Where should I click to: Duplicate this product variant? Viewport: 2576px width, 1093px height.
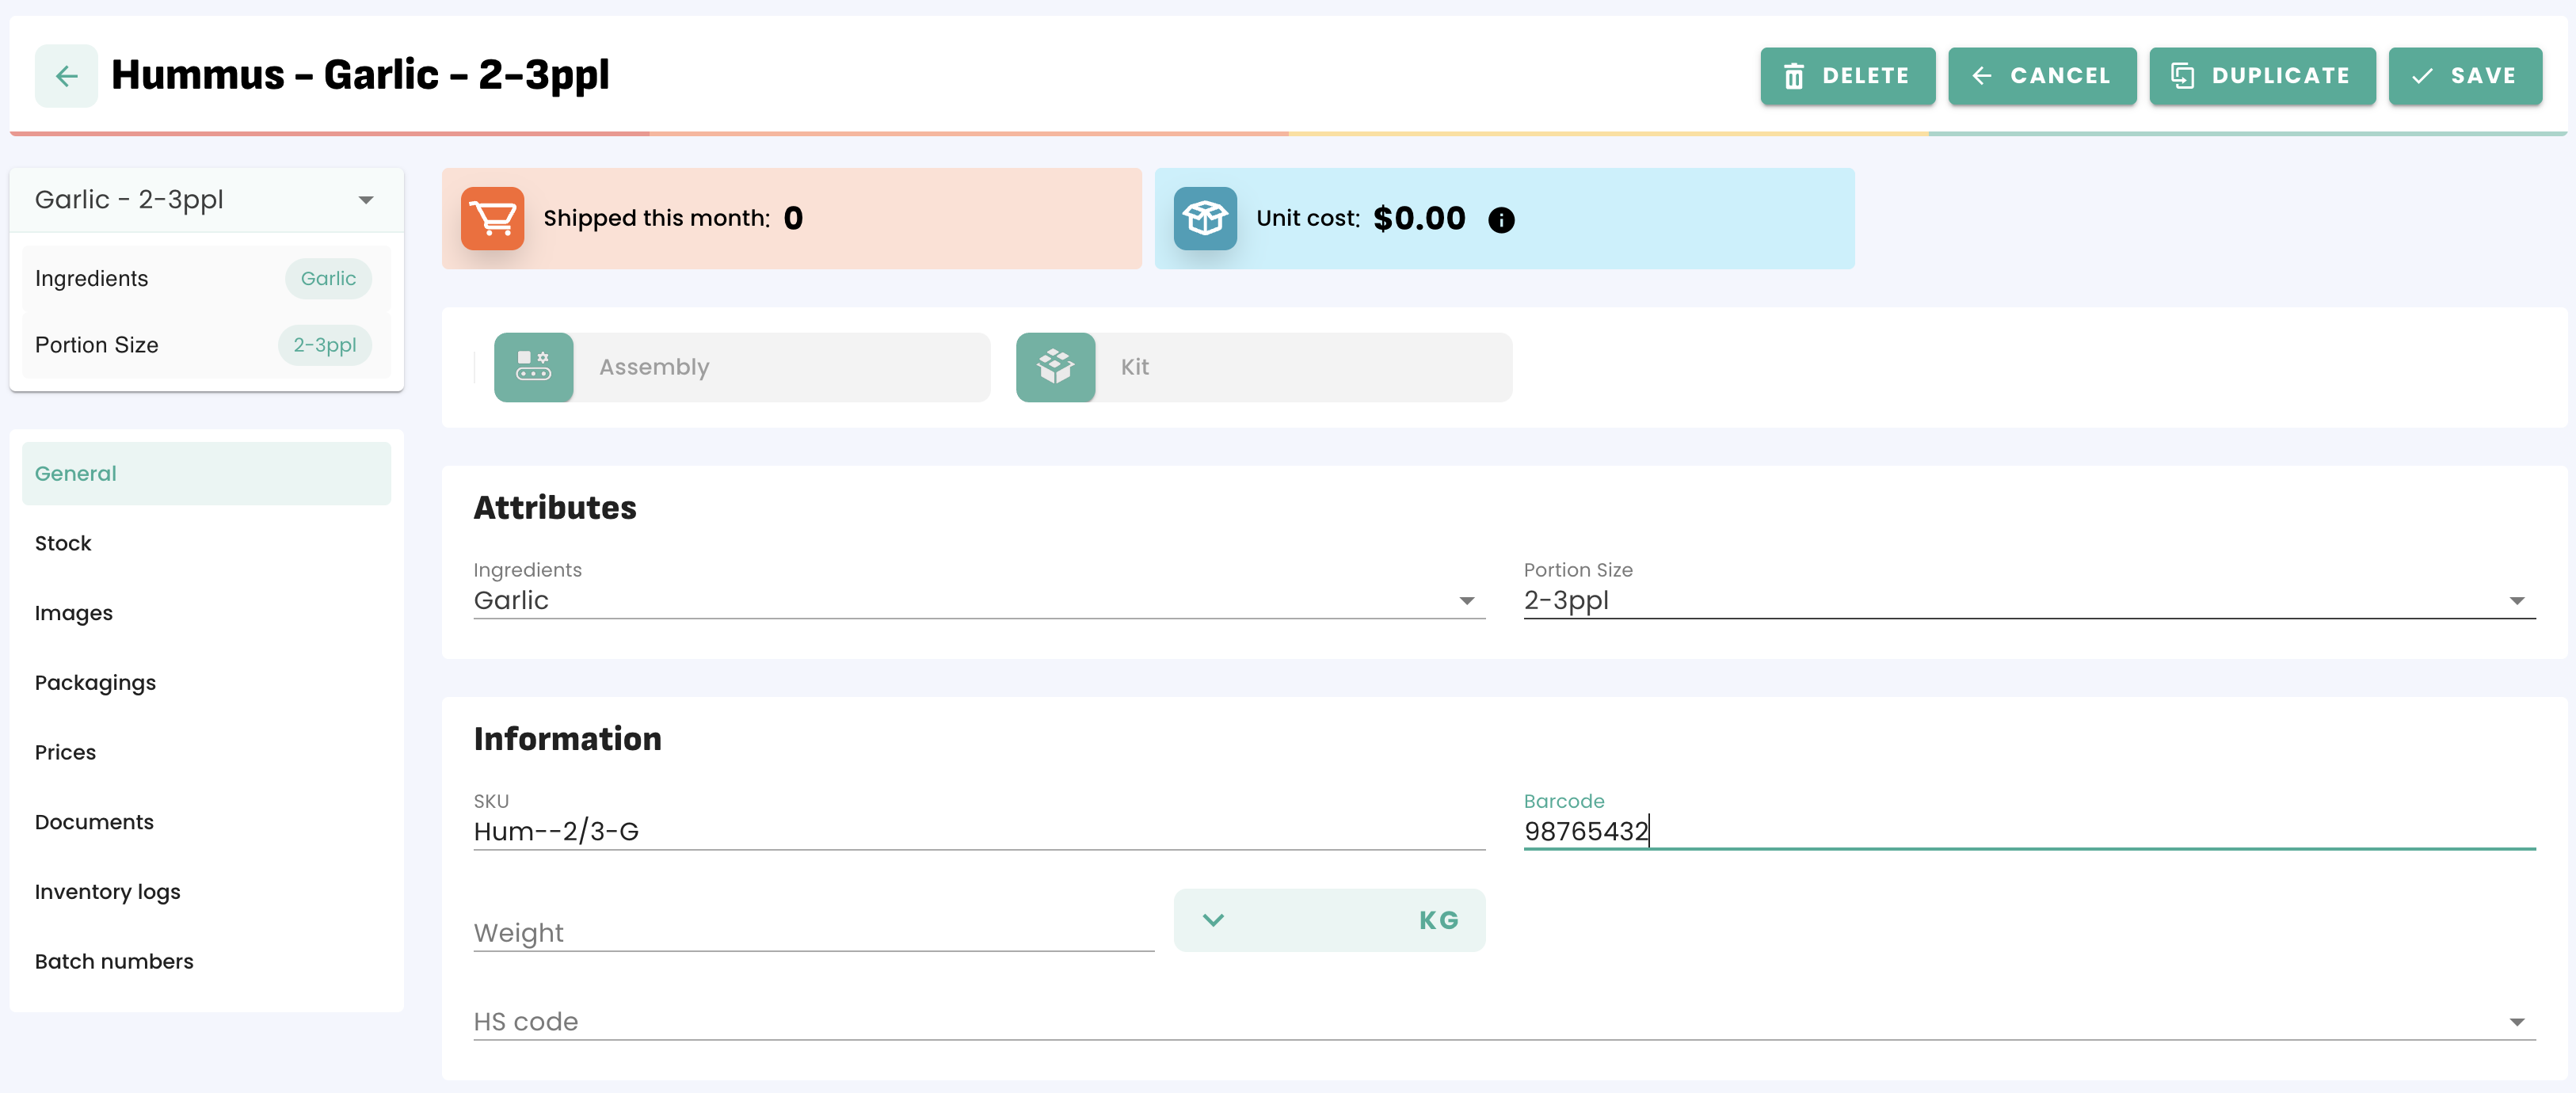[2261, 76]
